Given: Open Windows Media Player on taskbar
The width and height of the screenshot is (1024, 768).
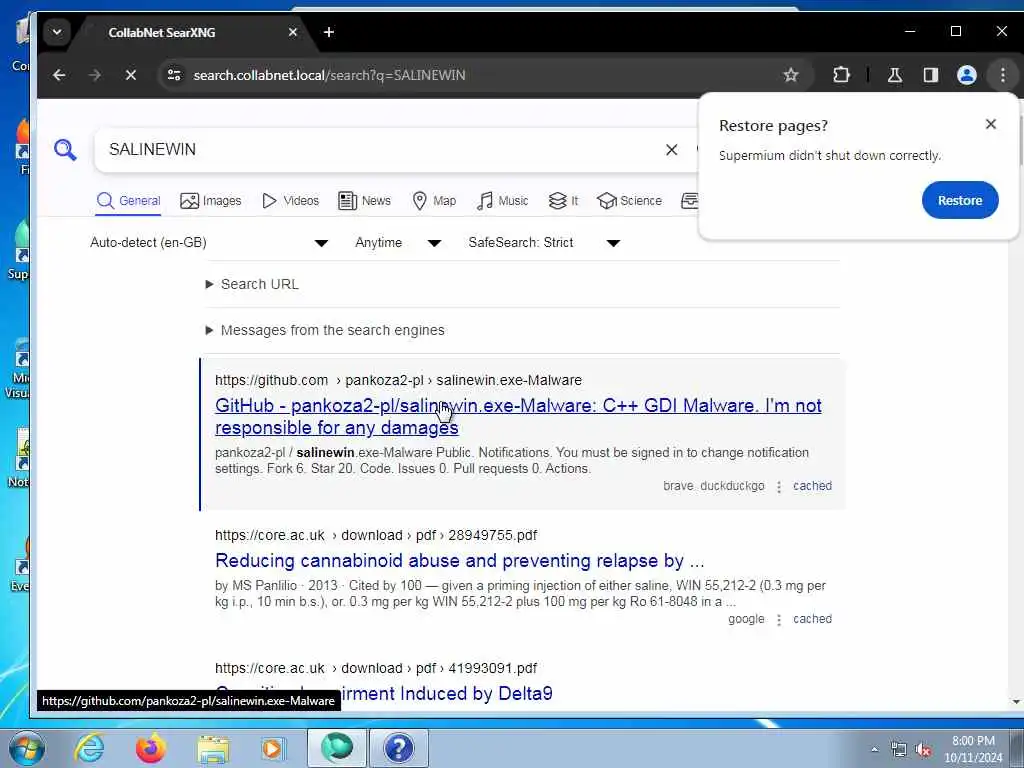Looking at the screenshot, I should (273, 748).
